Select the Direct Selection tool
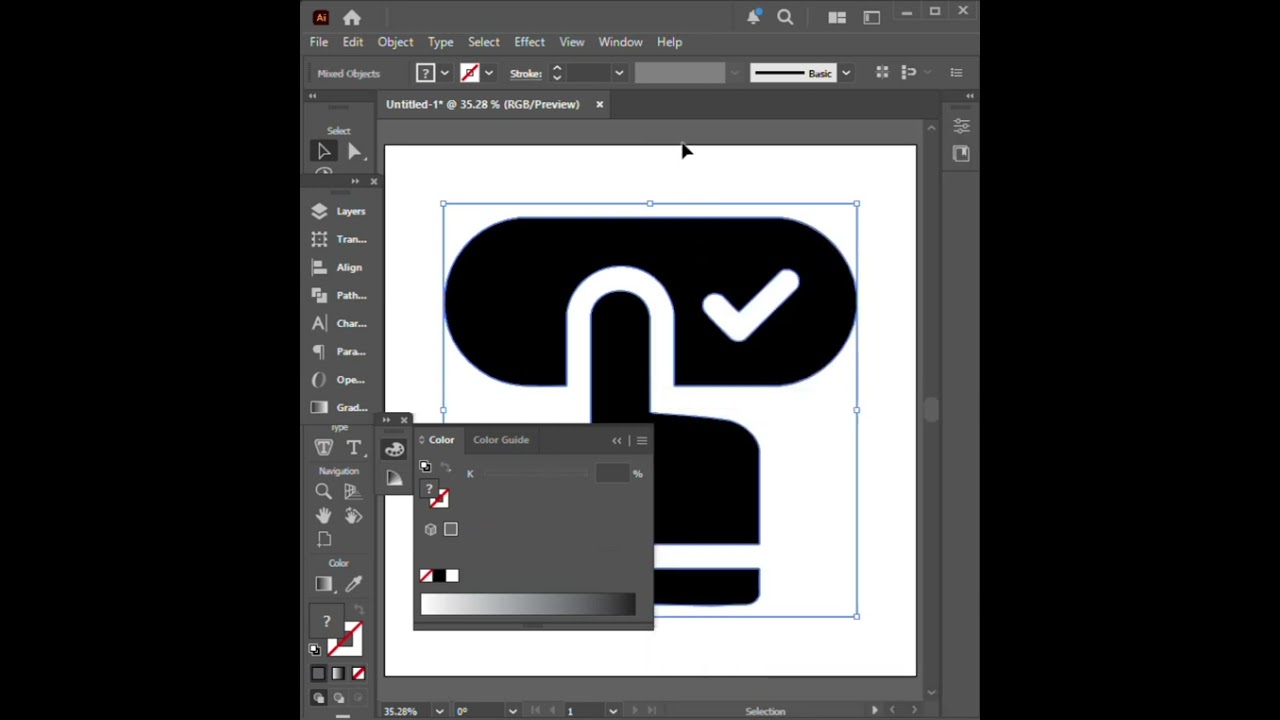Viewport: 1280px width, 720px height. (354, 151)
